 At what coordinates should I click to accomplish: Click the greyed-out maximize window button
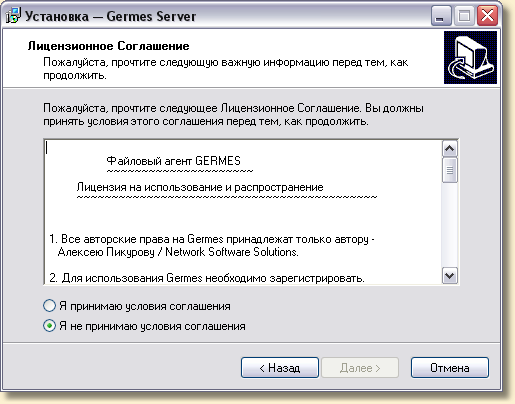pyautogui.click(x=464, y=16)
